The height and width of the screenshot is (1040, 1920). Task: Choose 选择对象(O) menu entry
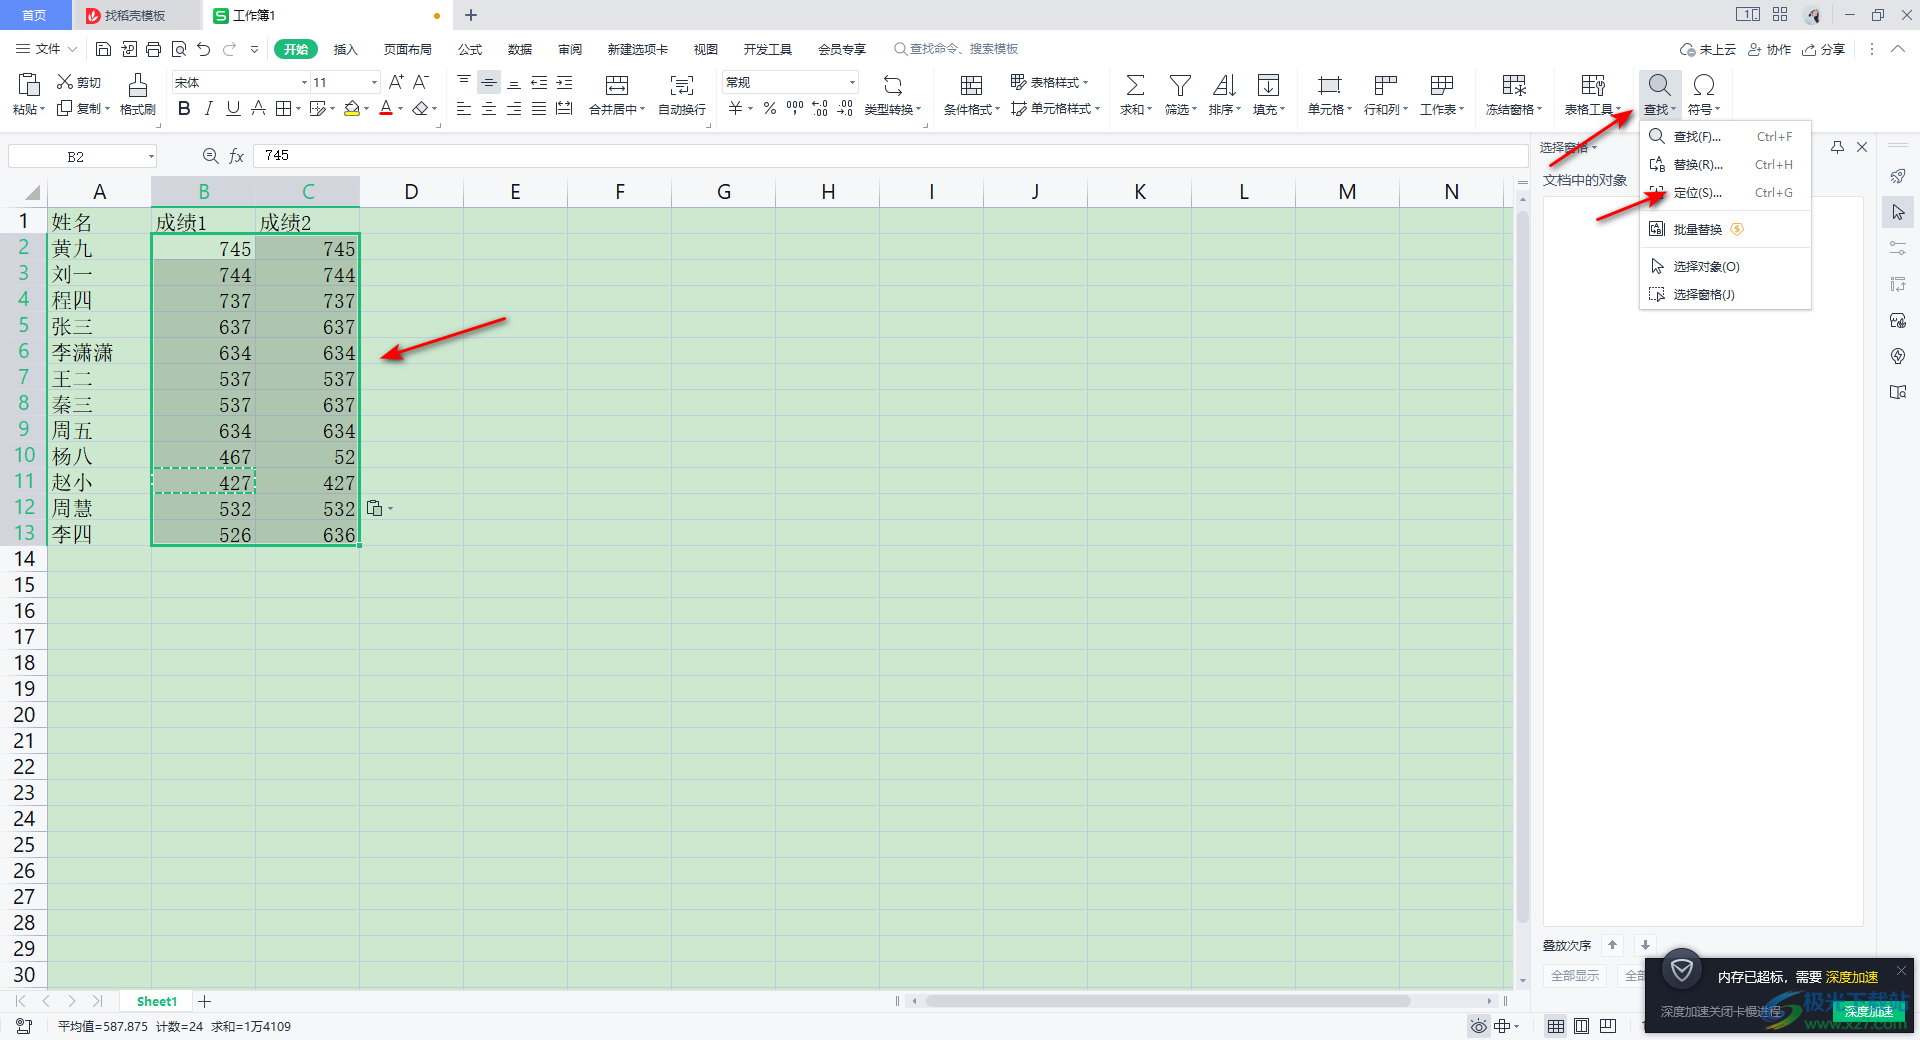tap(1725, 266)
